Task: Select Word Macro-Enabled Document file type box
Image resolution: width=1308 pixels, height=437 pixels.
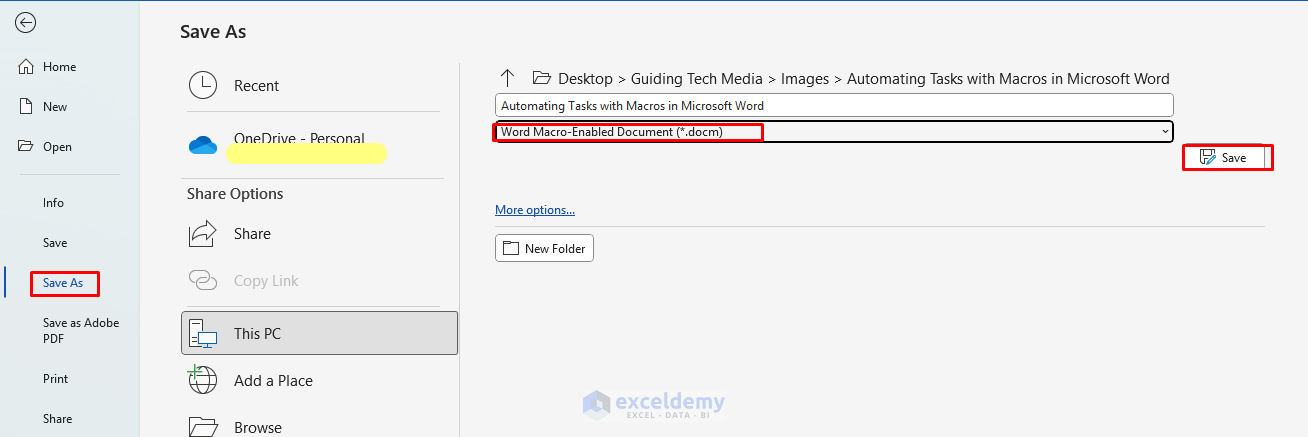Action: (628, 132)
